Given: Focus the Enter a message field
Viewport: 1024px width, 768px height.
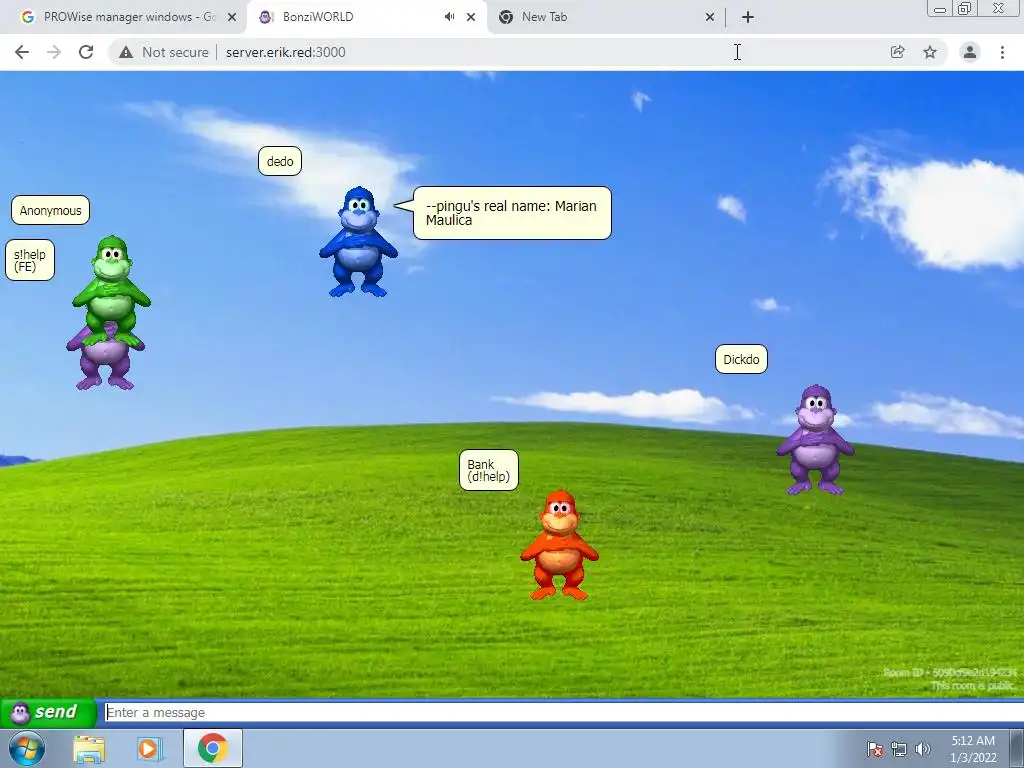Looking at the screenshot, I should (x=563, y=712).
